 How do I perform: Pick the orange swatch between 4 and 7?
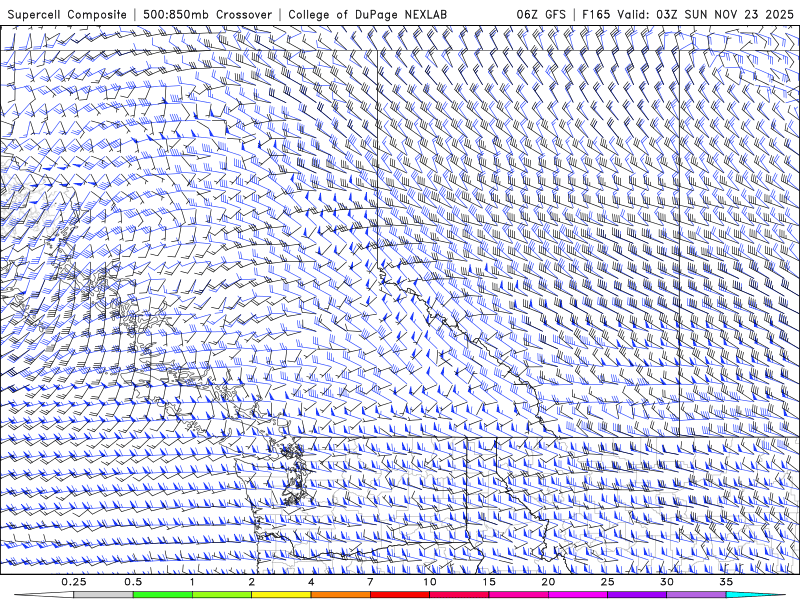[340, 595]
